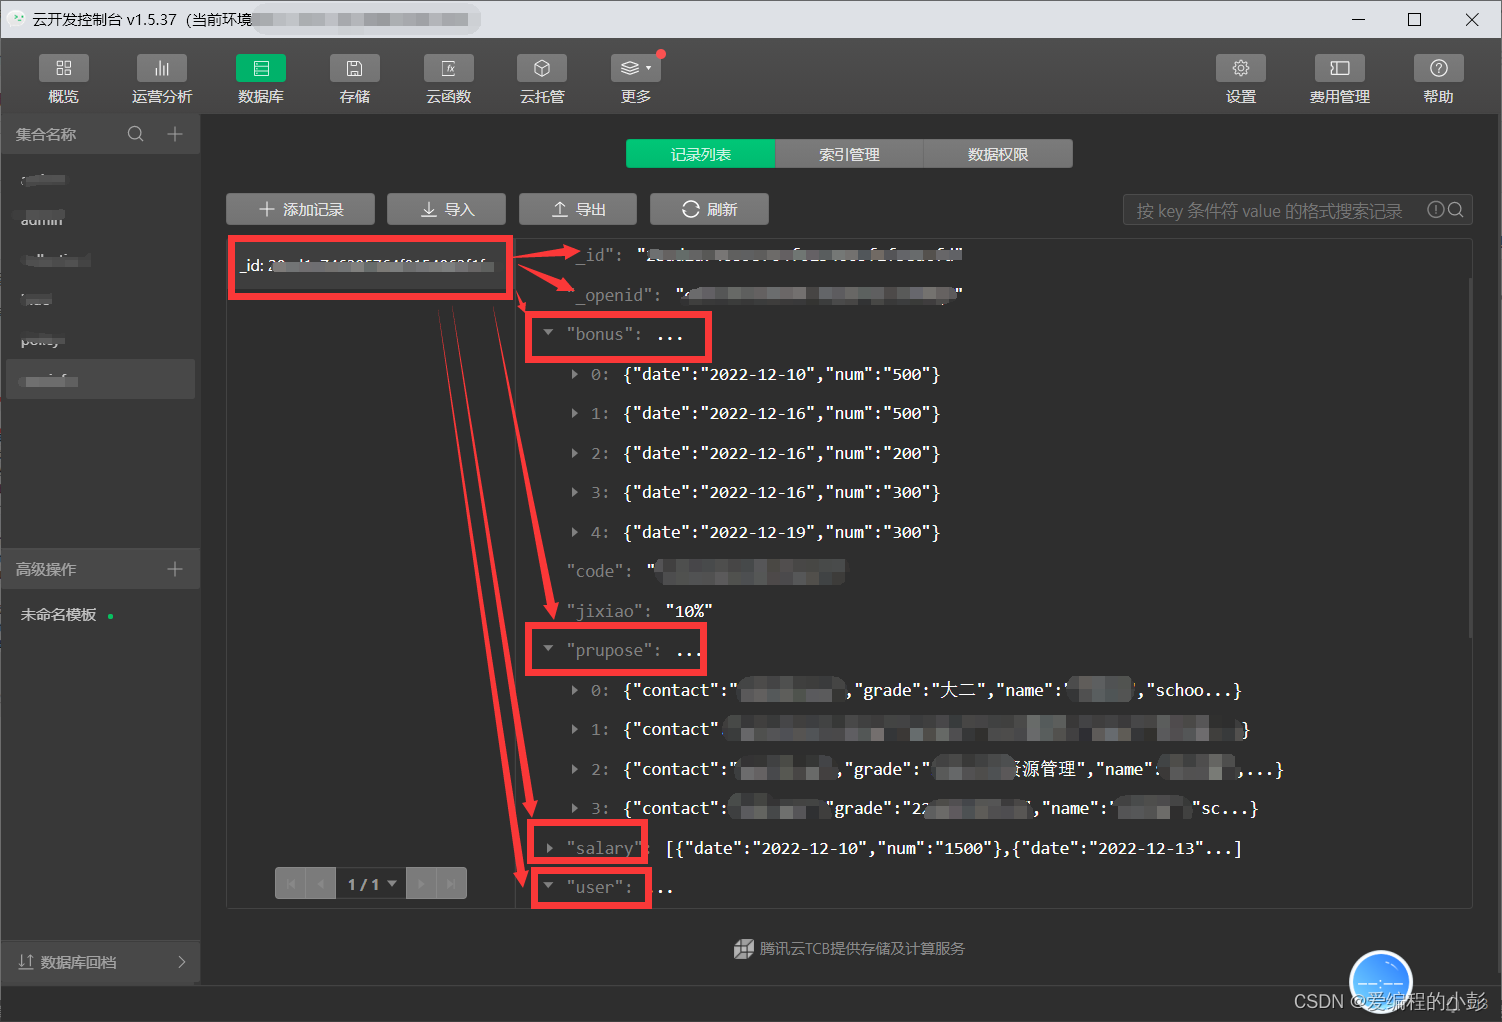Expand prupose item 2 row
The width and height of the screenshot is (1502, 1022).
pyautogui.click(x=575, y=769)
